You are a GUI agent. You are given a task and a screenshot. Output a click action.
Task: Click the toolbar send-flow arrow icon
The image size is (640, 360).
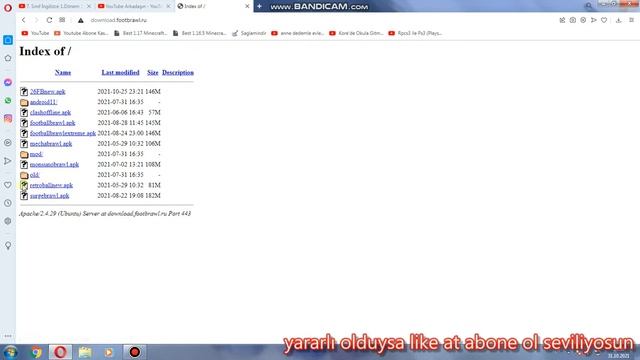pyautogui.click(x=593, y=20)
